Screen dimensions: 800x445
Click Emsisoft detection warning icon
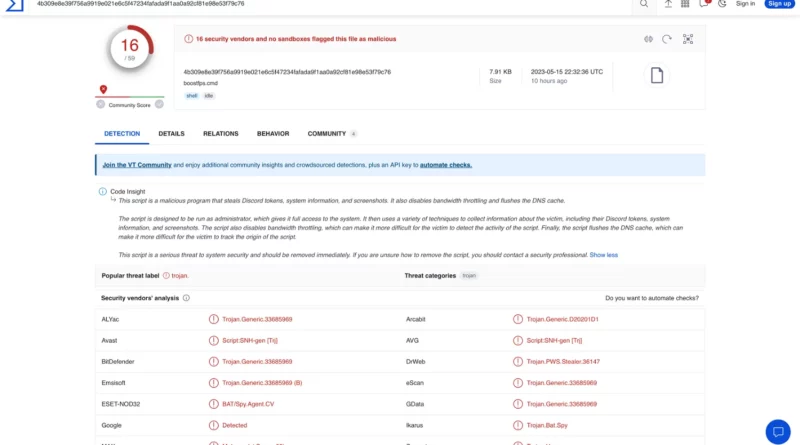[214, 383]
